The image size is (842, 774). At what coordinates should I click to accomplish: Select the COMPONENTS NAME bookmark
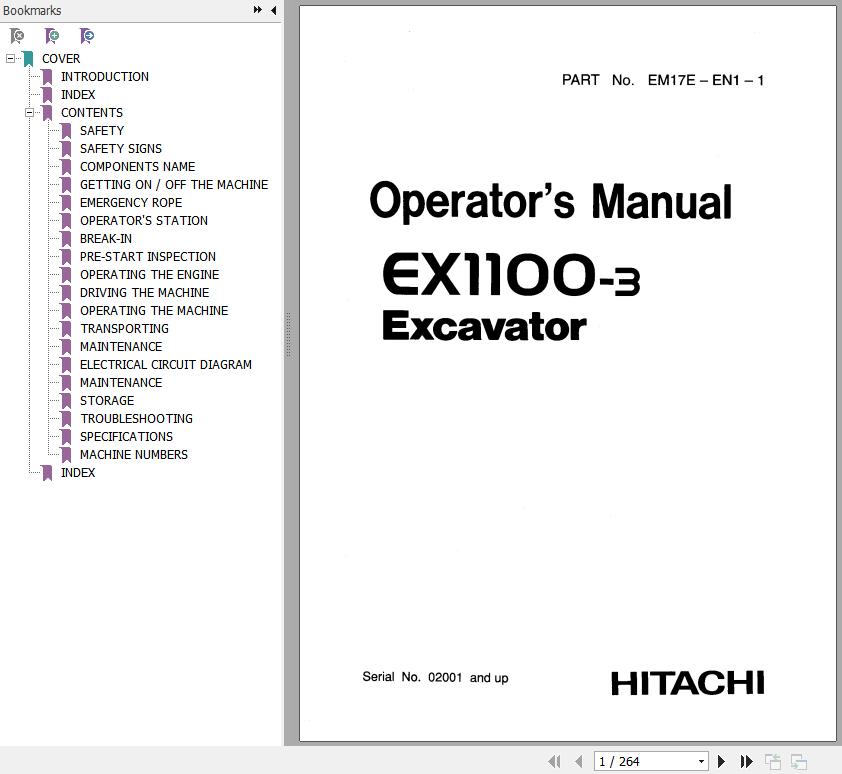137,167
